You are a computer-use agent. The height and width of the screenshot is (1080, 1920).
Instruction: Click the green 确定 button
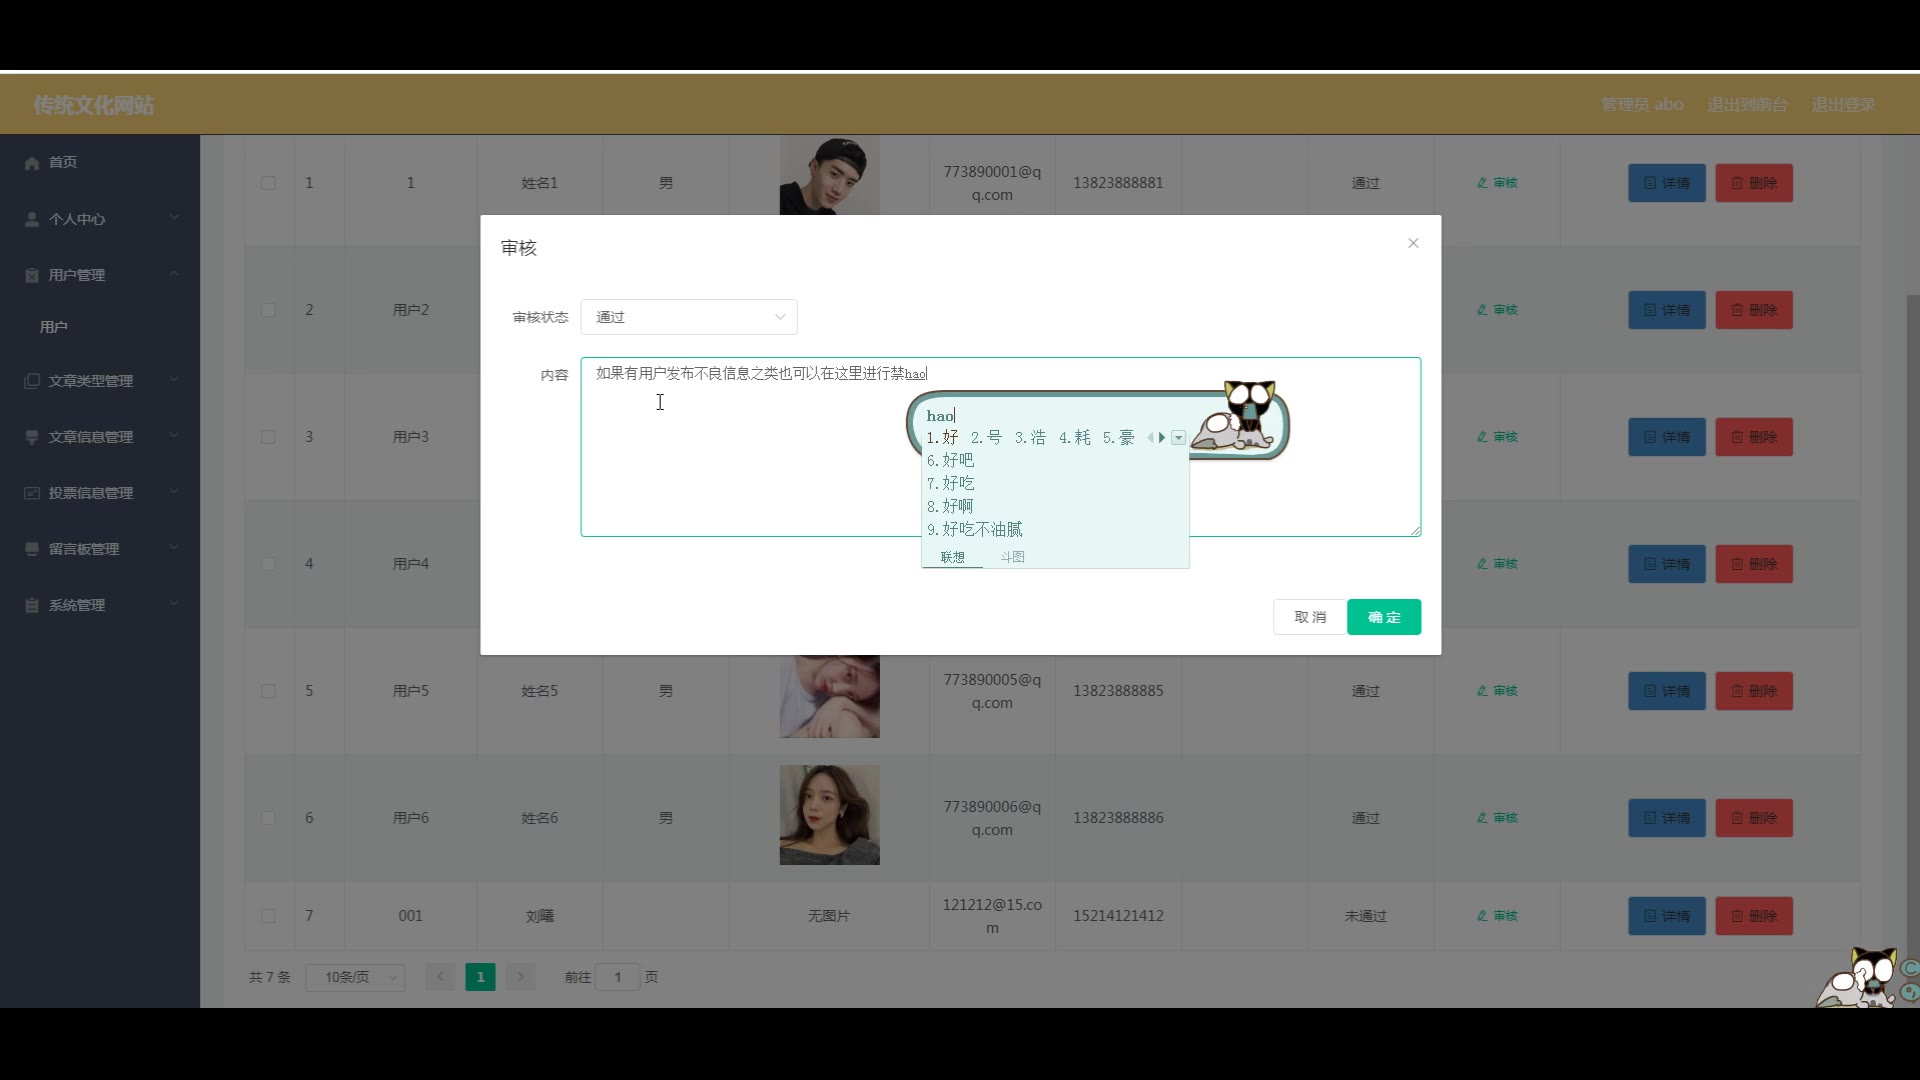(1383, 617)
